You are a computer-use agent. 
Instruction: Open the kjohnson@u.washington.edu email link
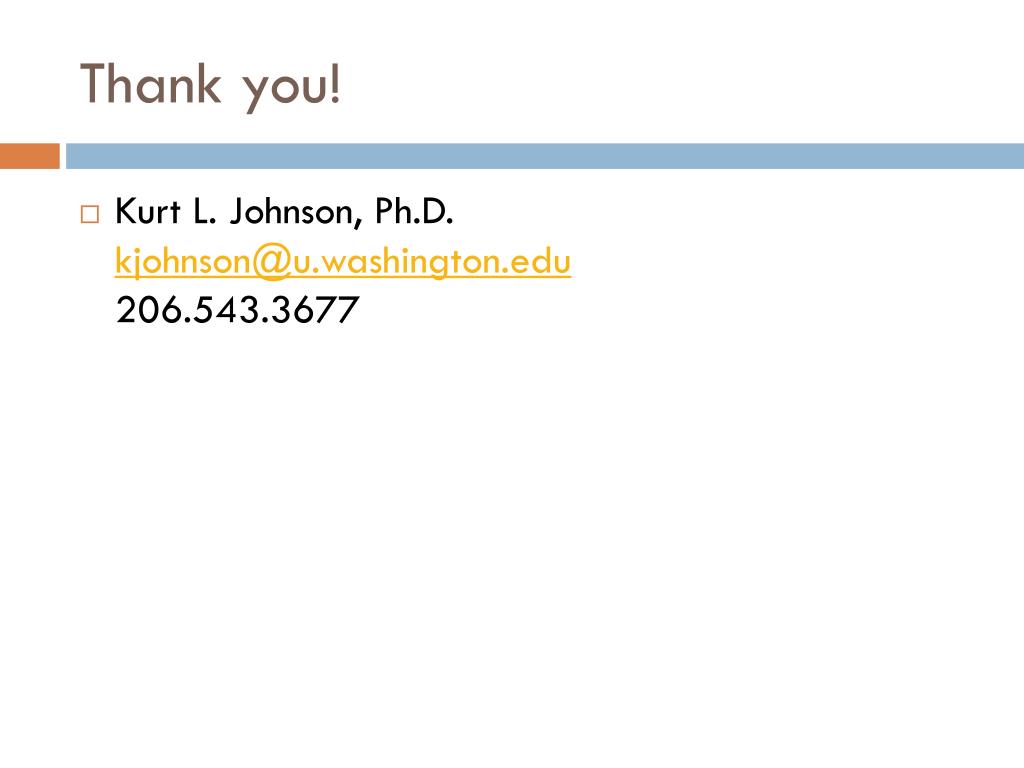tap(343, 262)
